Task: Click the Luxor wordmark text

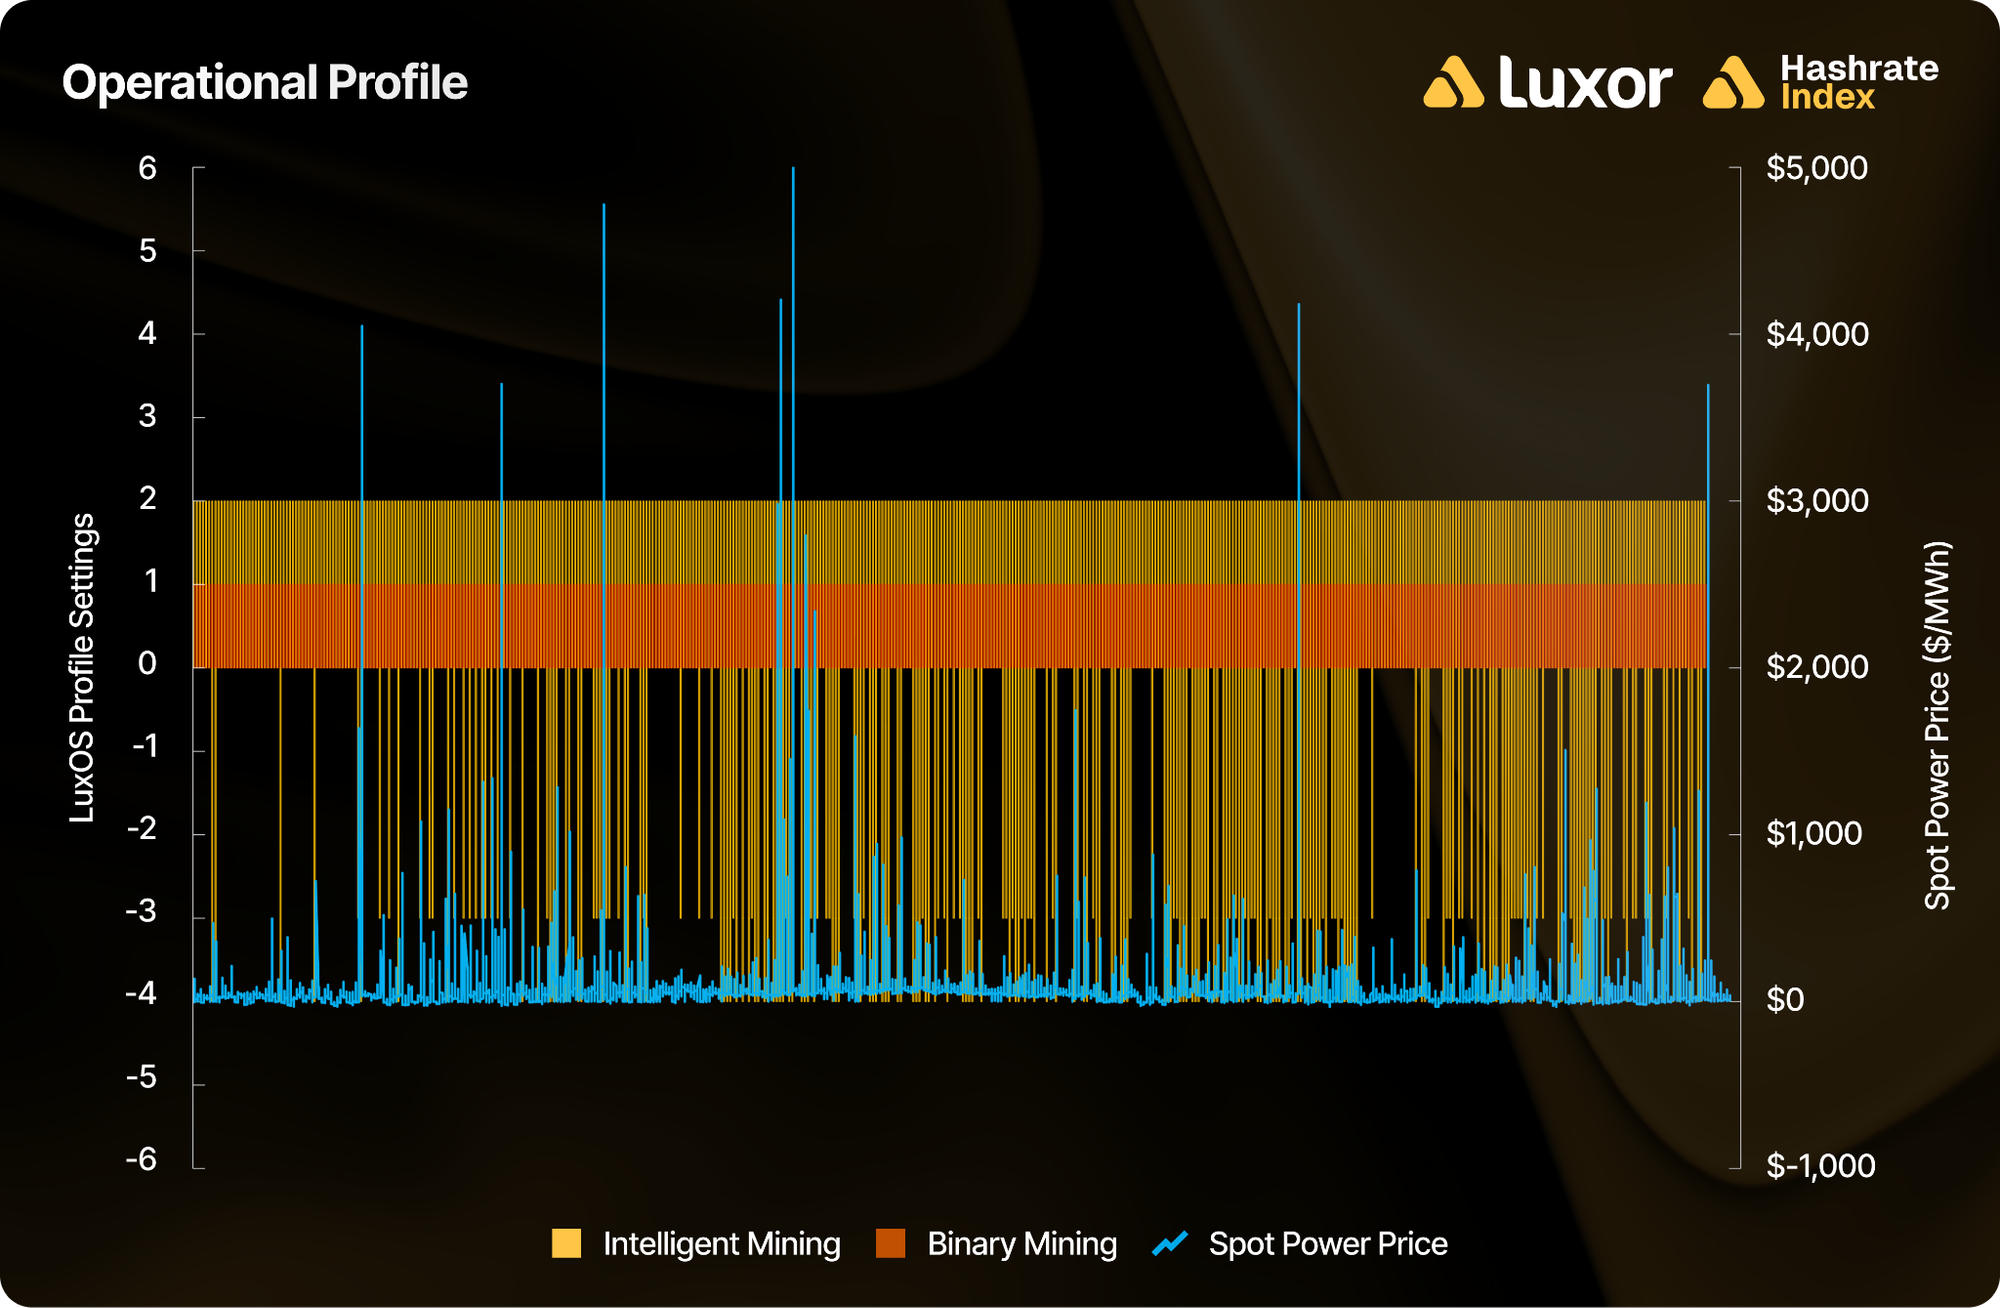Action: point(1585,82)
